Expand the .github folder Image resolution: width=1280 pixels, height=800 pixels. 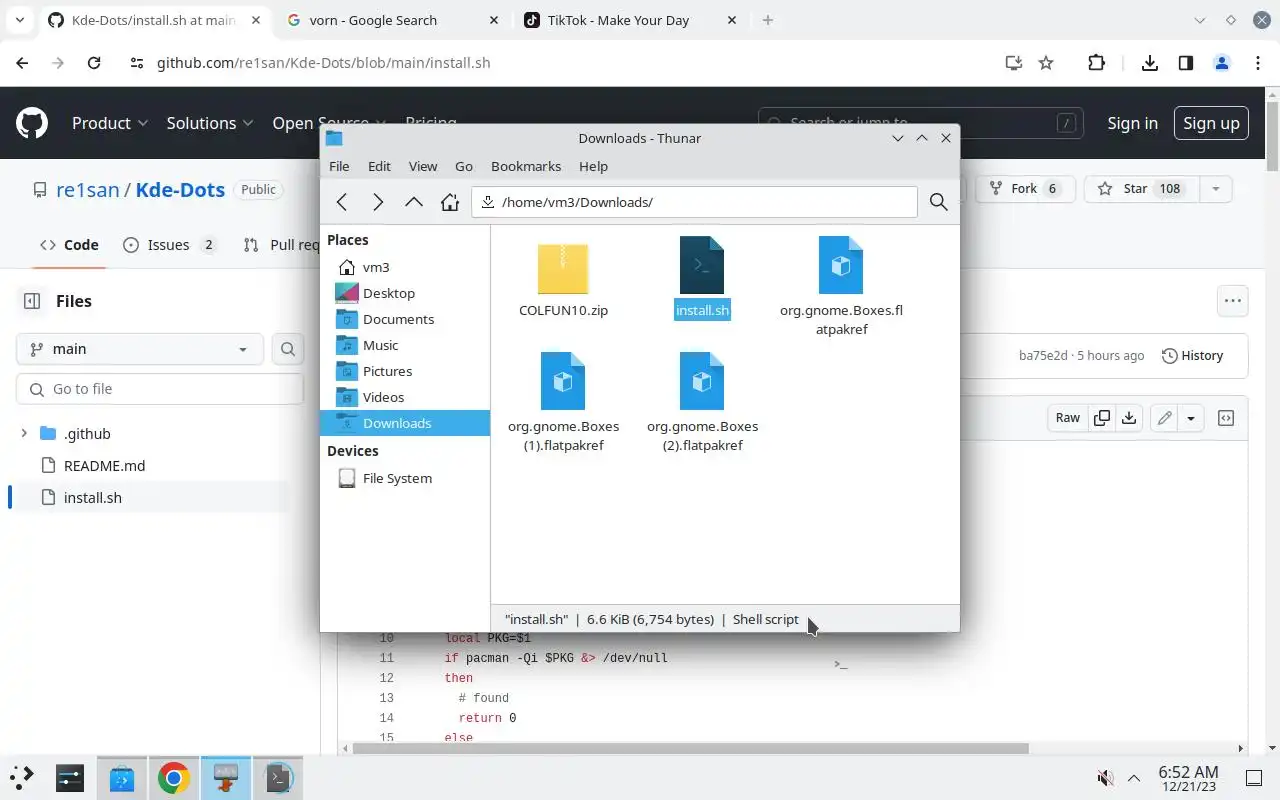pyautogui.click(x=24, y=433)
